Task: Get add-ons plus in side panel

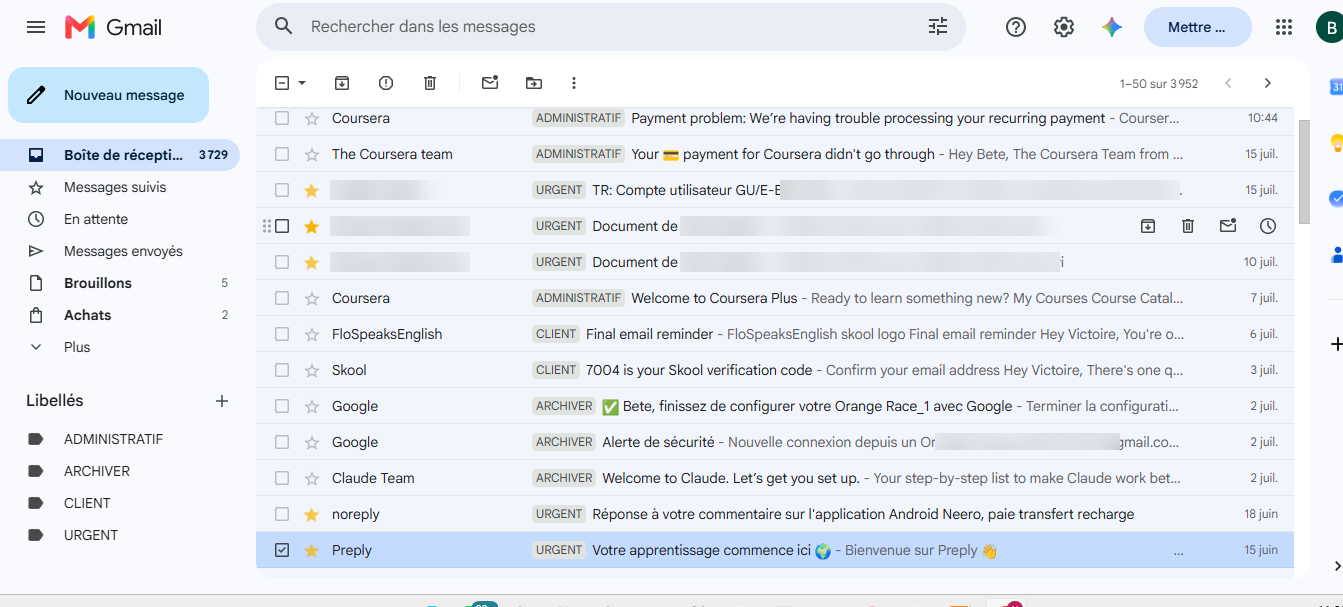Action: tap(1337, 344)
